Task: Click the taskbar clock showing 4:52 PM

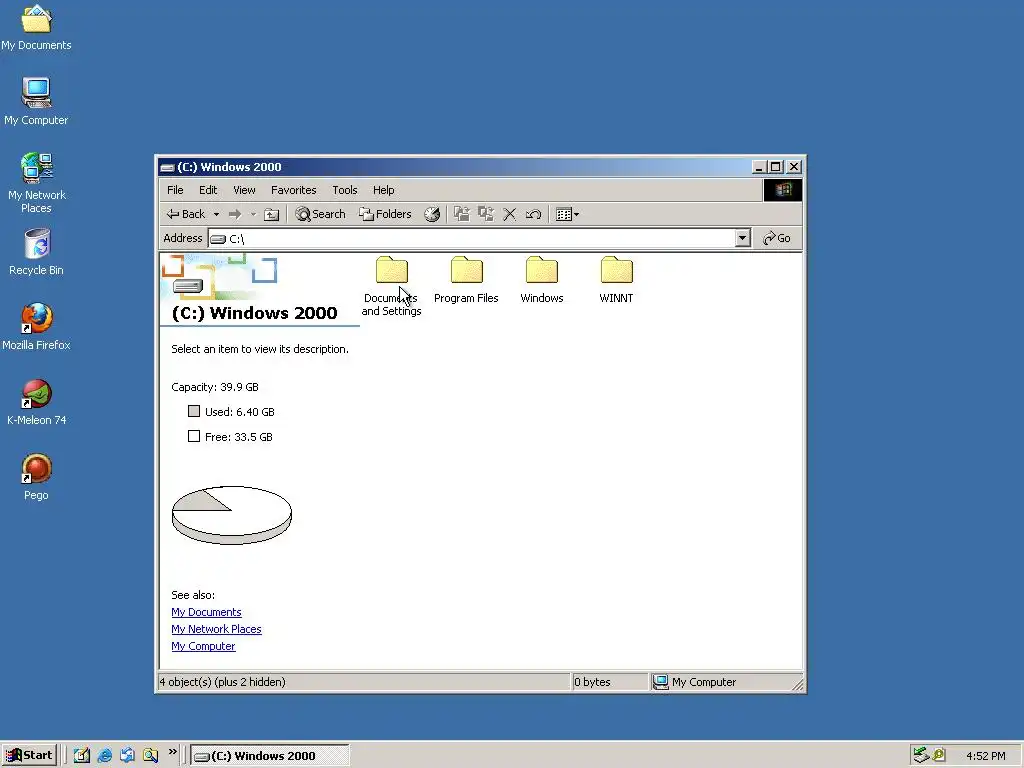Action: click(985, 756)
